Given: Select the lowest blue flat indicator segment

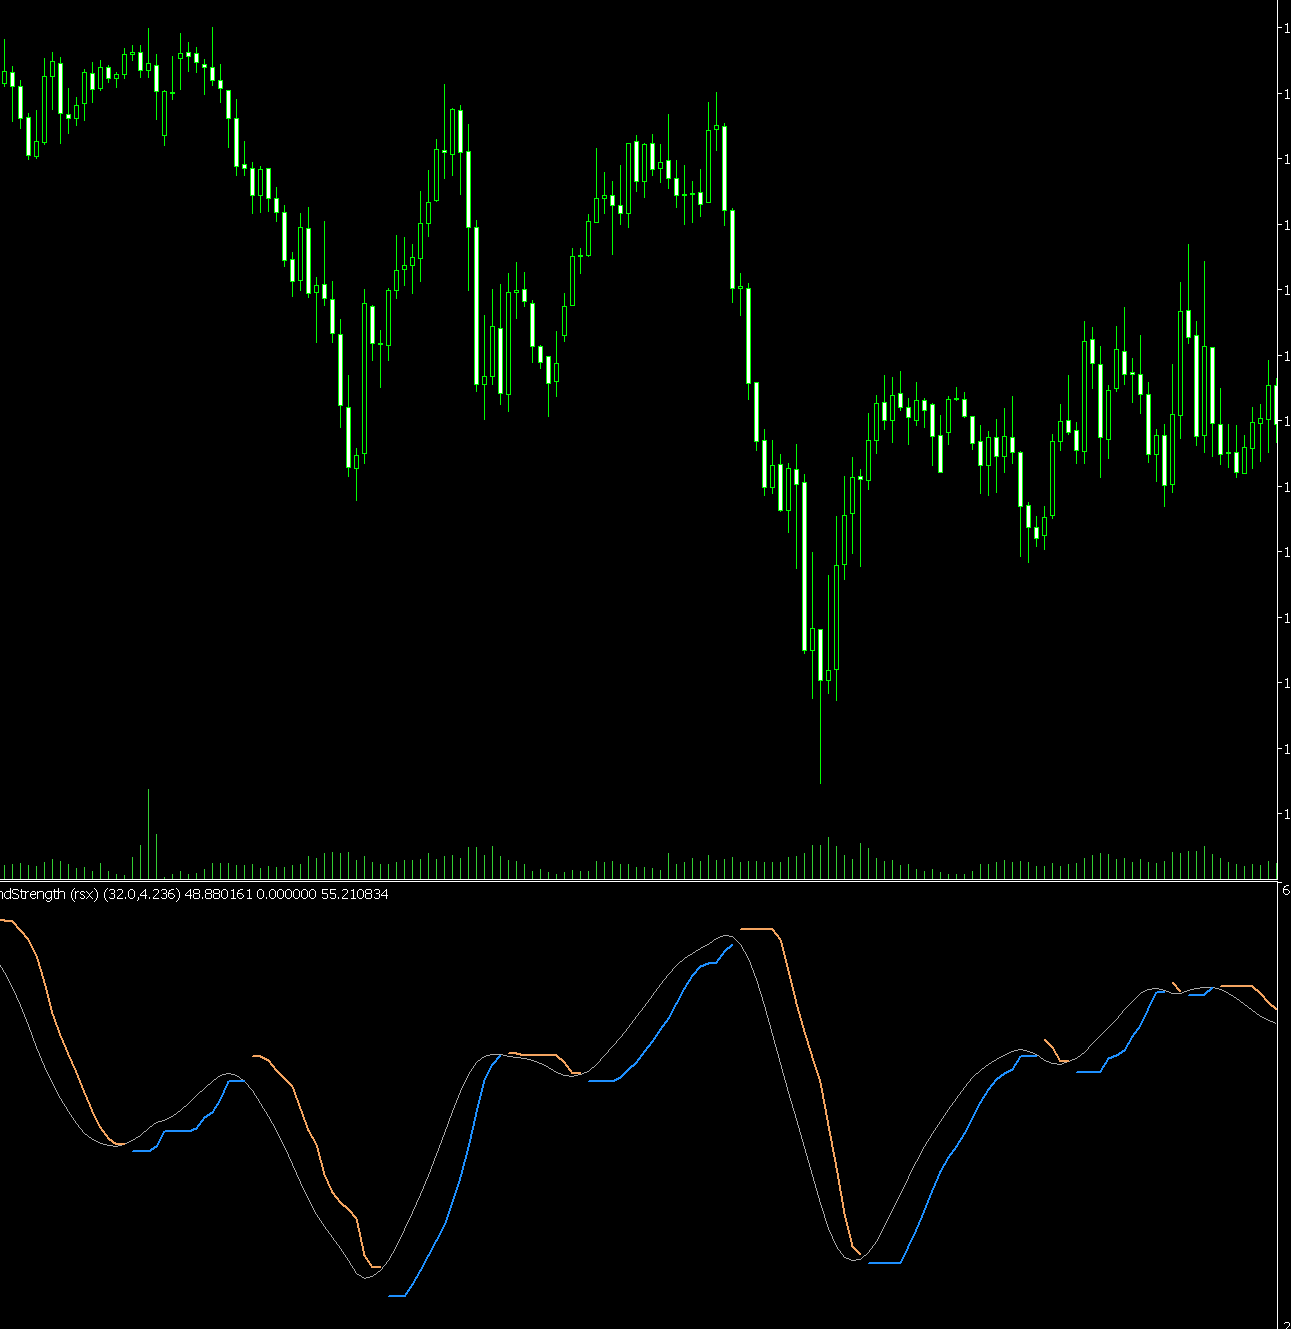Looking at the screenshot, I should [x=397, y=1296].
